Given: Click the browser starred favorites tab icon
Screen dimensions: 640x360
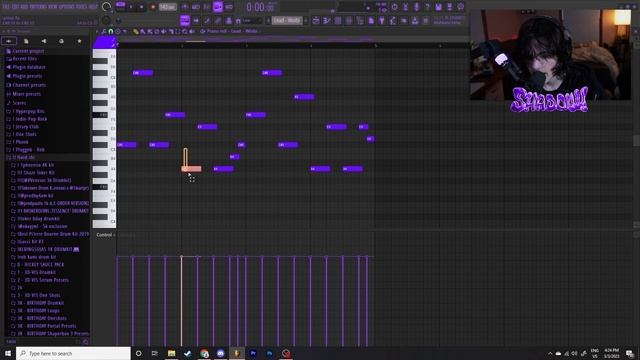Looking at the screenshot, I should [x=79, y=41].
